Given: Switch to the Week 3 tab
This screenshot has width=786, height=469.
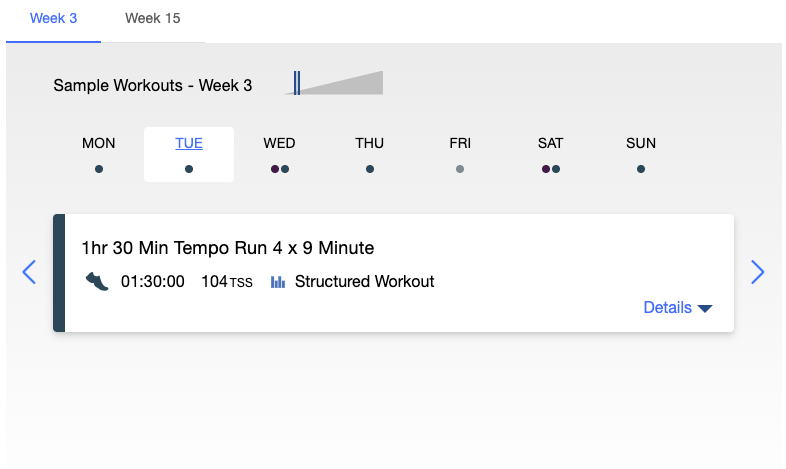Looking at the screenshot, I should point(53,19).
